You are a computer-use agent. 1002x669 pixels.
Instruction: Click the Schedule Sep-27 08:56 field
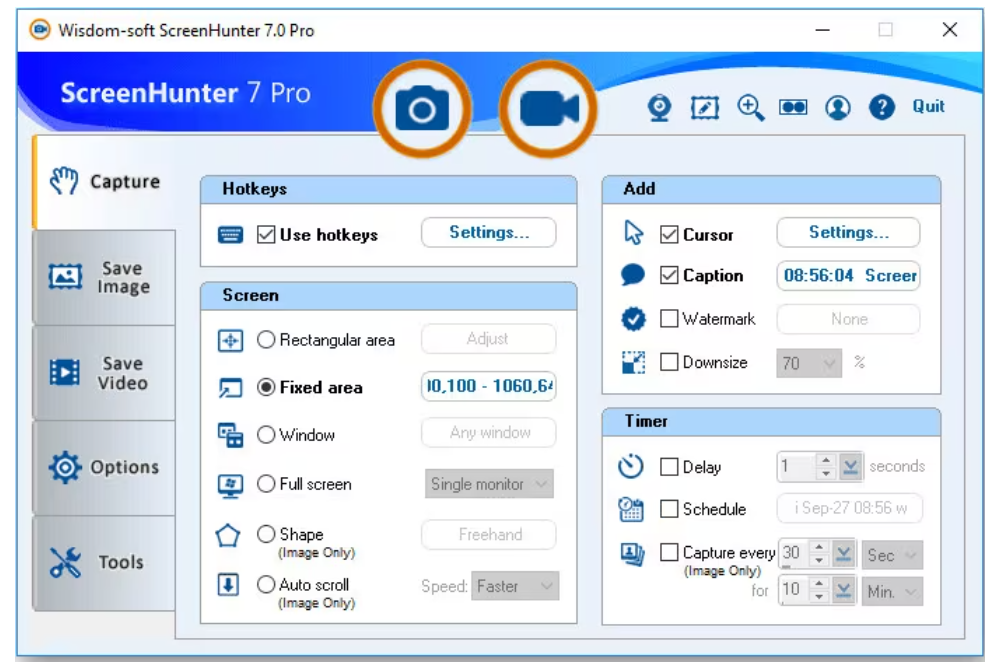(850, 508)
